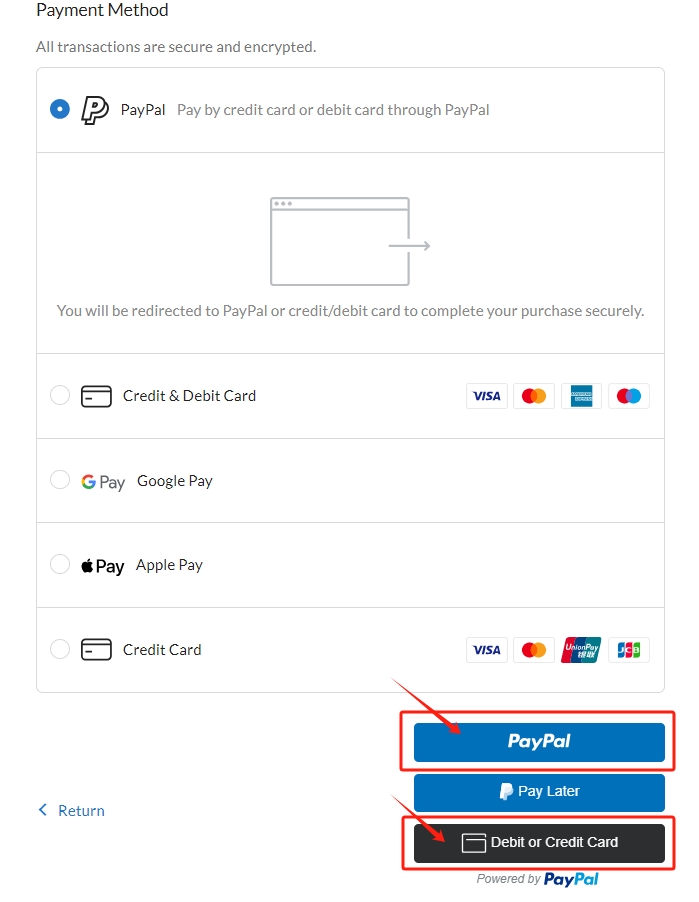
Task: Click the JCB card icon
Action: coord(628,650)
